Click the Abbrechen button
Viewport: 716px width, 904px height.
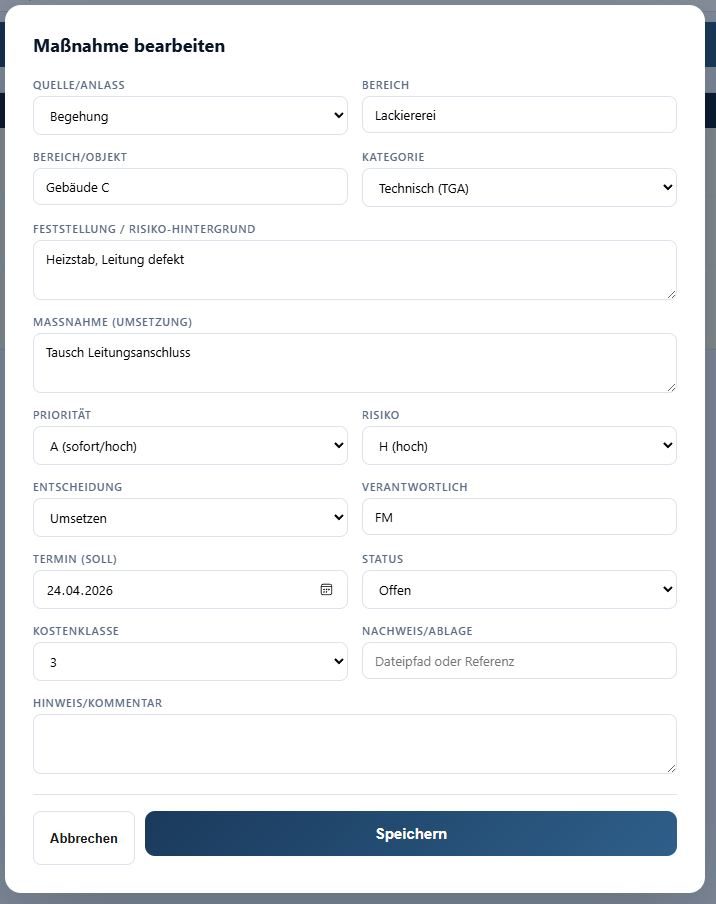point(84,838)
